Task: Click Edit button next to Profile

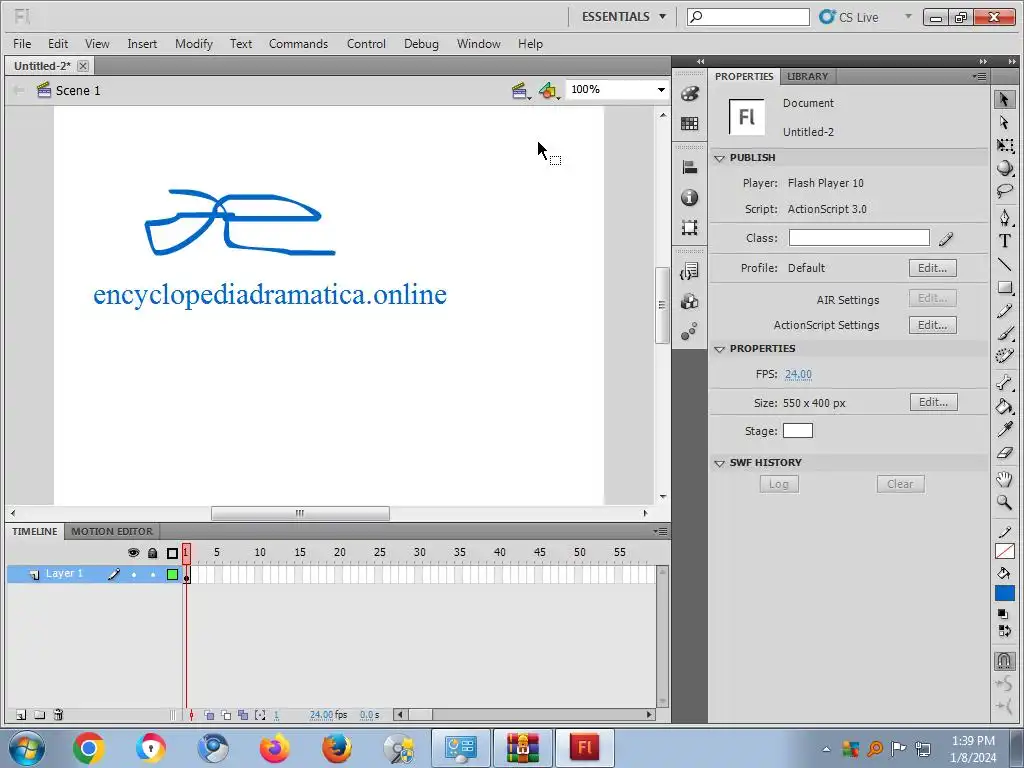Action: (933, 268)
